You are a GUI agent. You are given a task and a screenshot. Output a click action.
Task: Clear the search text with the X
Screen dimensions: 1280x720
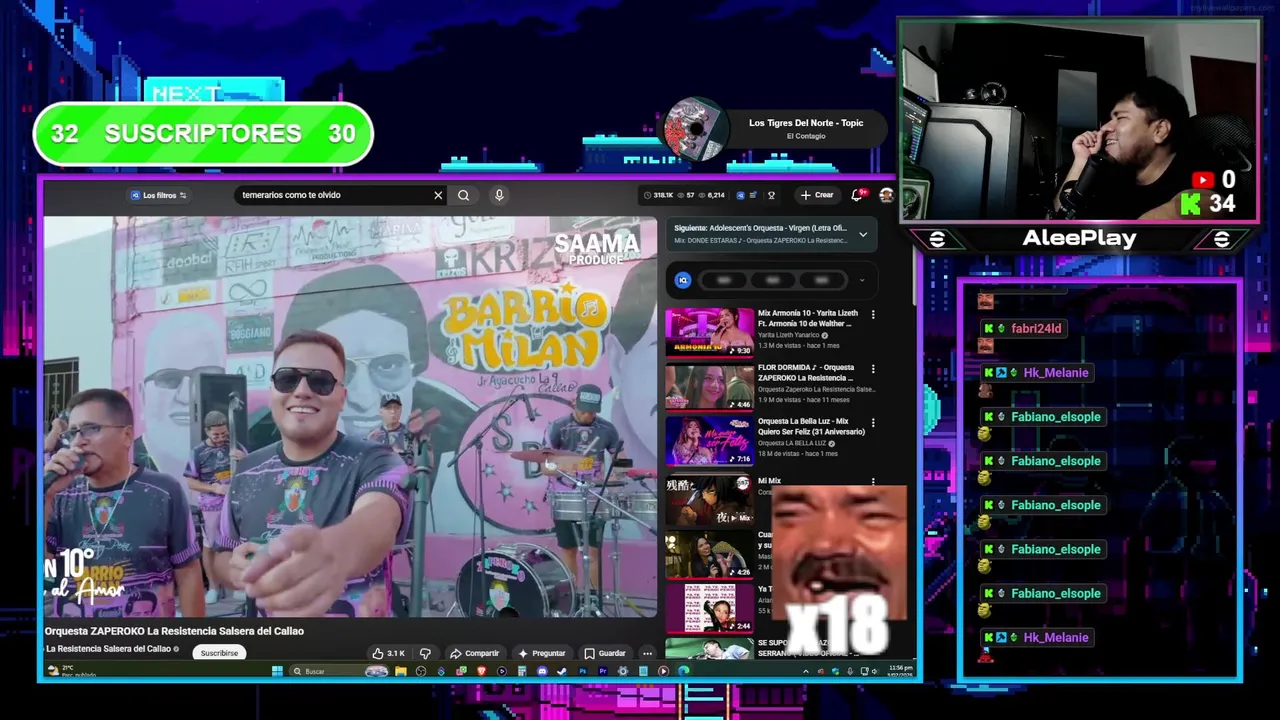click(438, 195)
